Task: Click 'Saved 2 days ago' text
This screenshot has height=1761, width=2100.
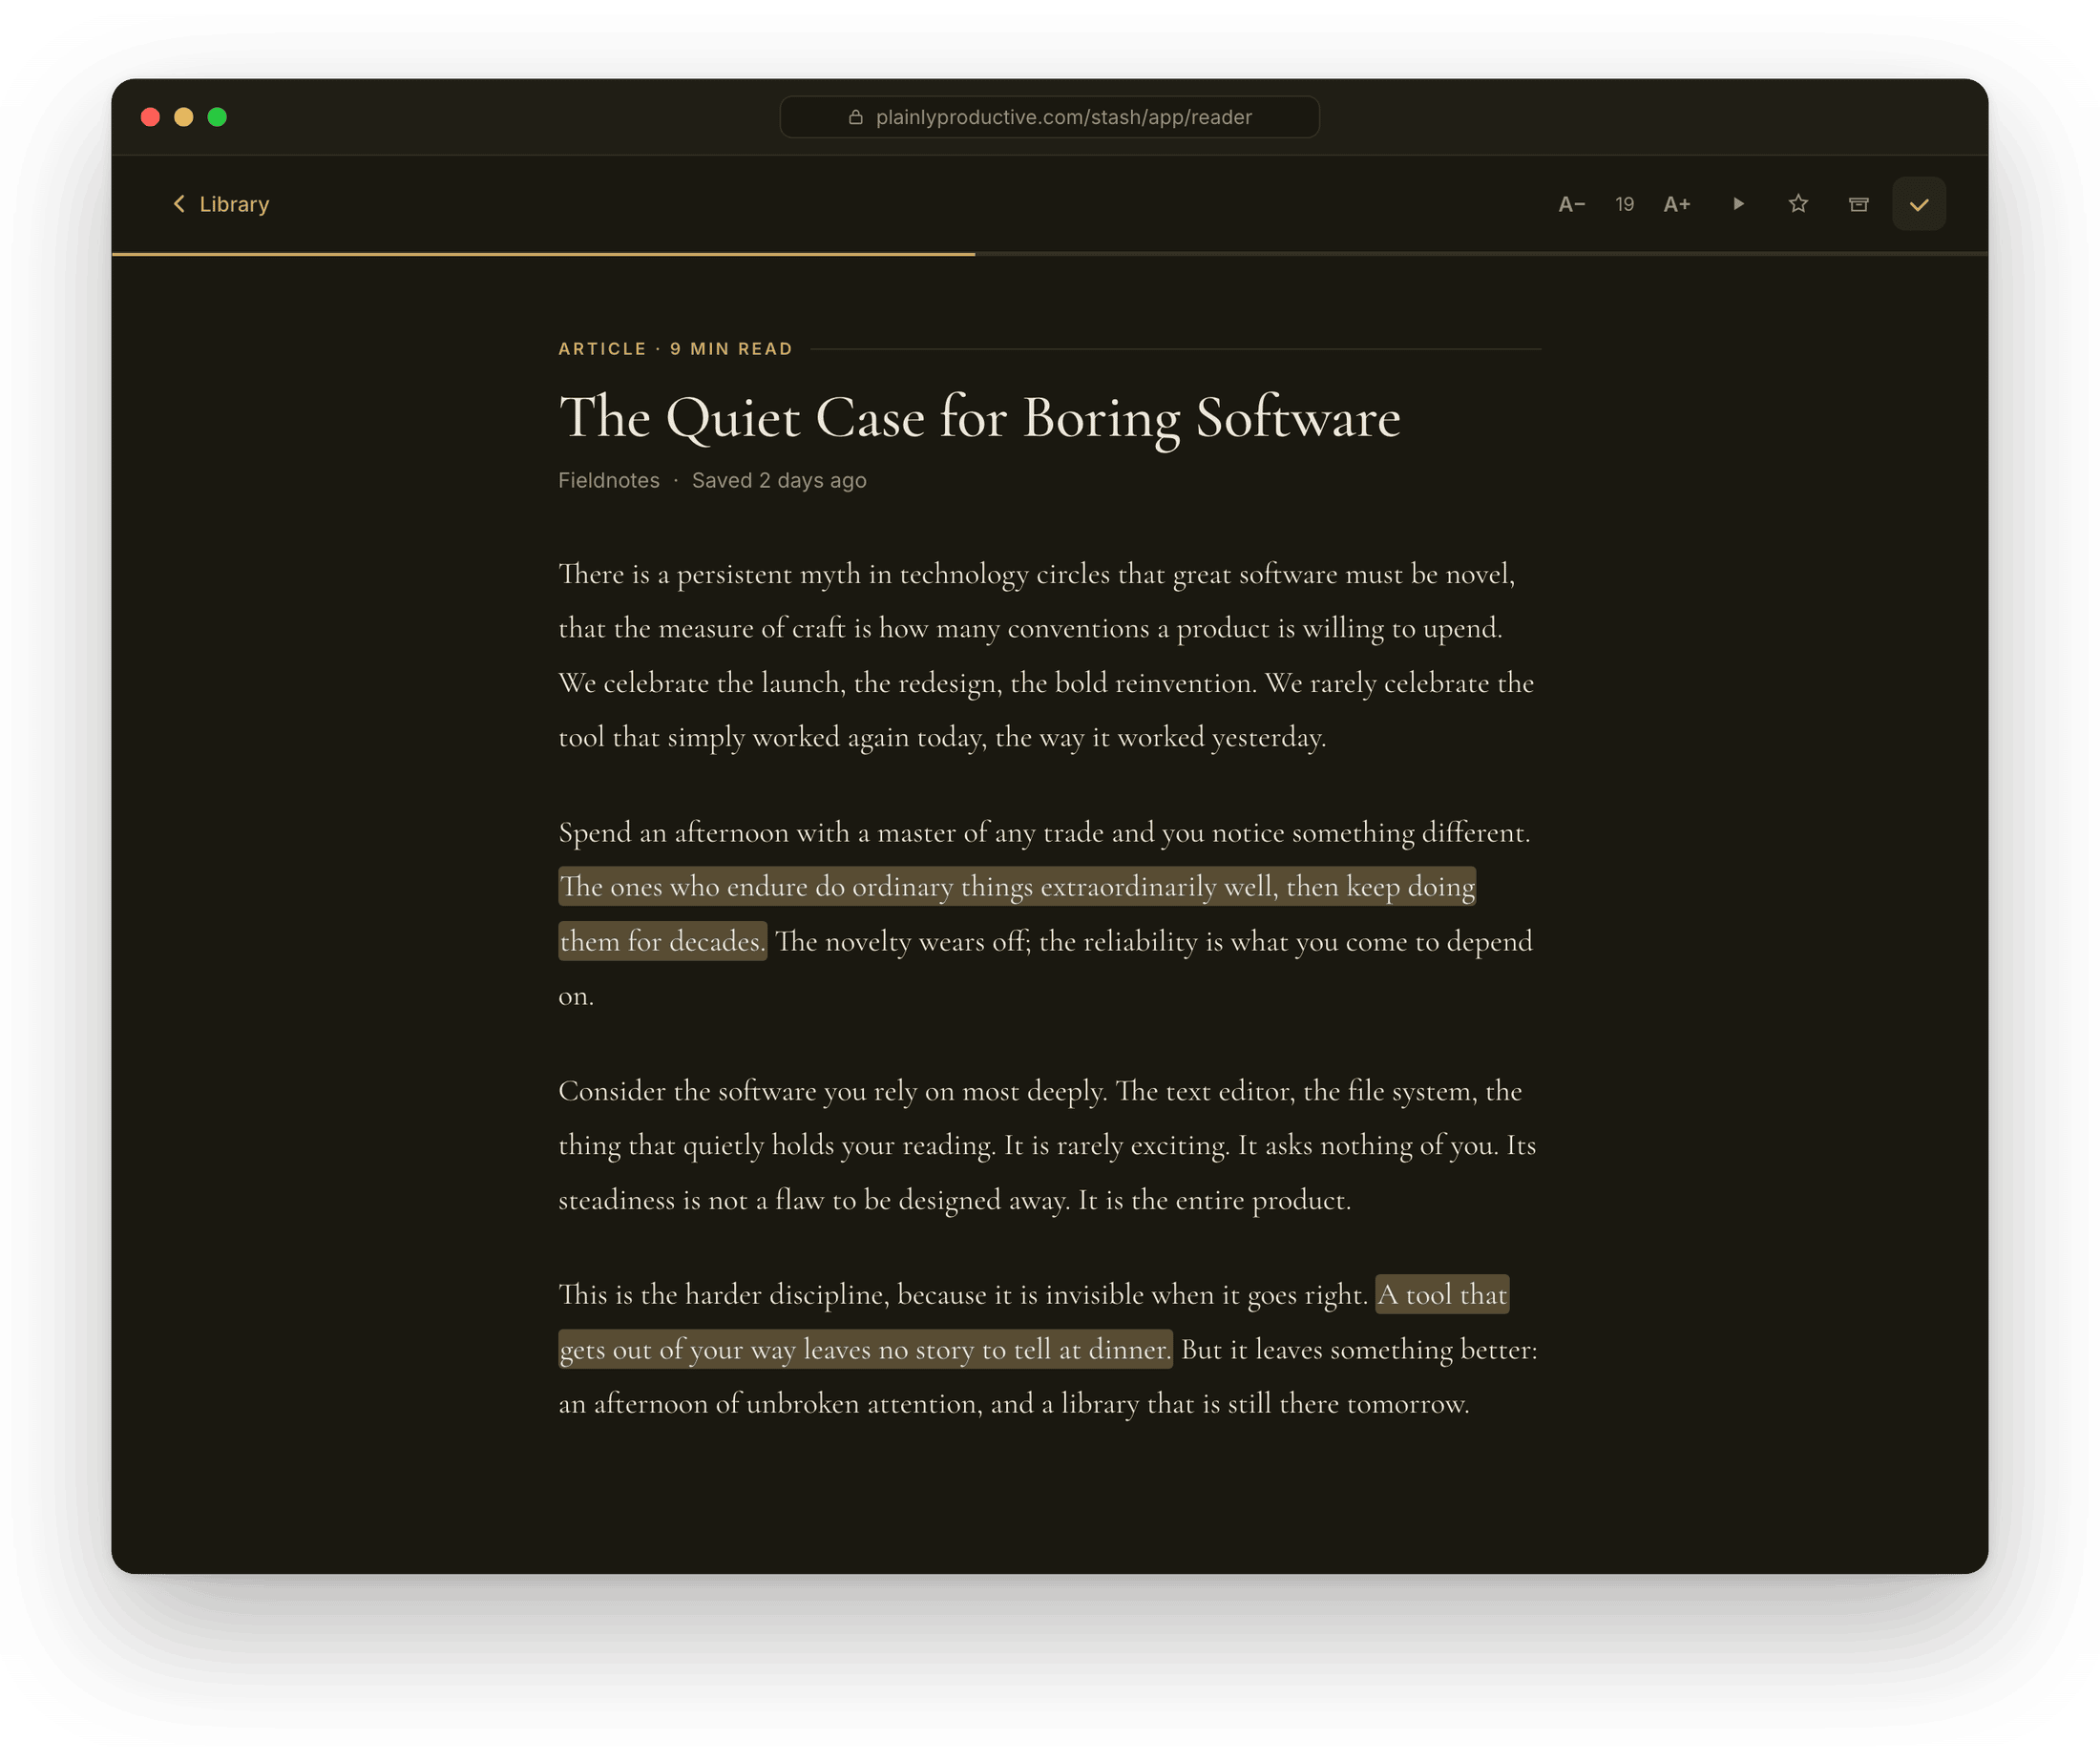Action: pos(779,480)
